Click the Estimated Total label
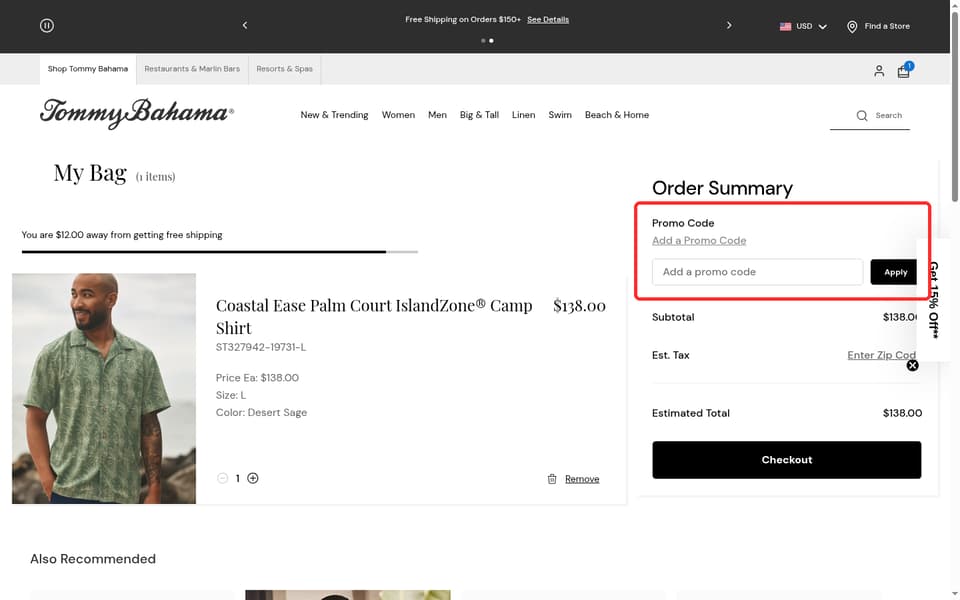The height and width of the screenshot is (600, 960). point(691,413)
